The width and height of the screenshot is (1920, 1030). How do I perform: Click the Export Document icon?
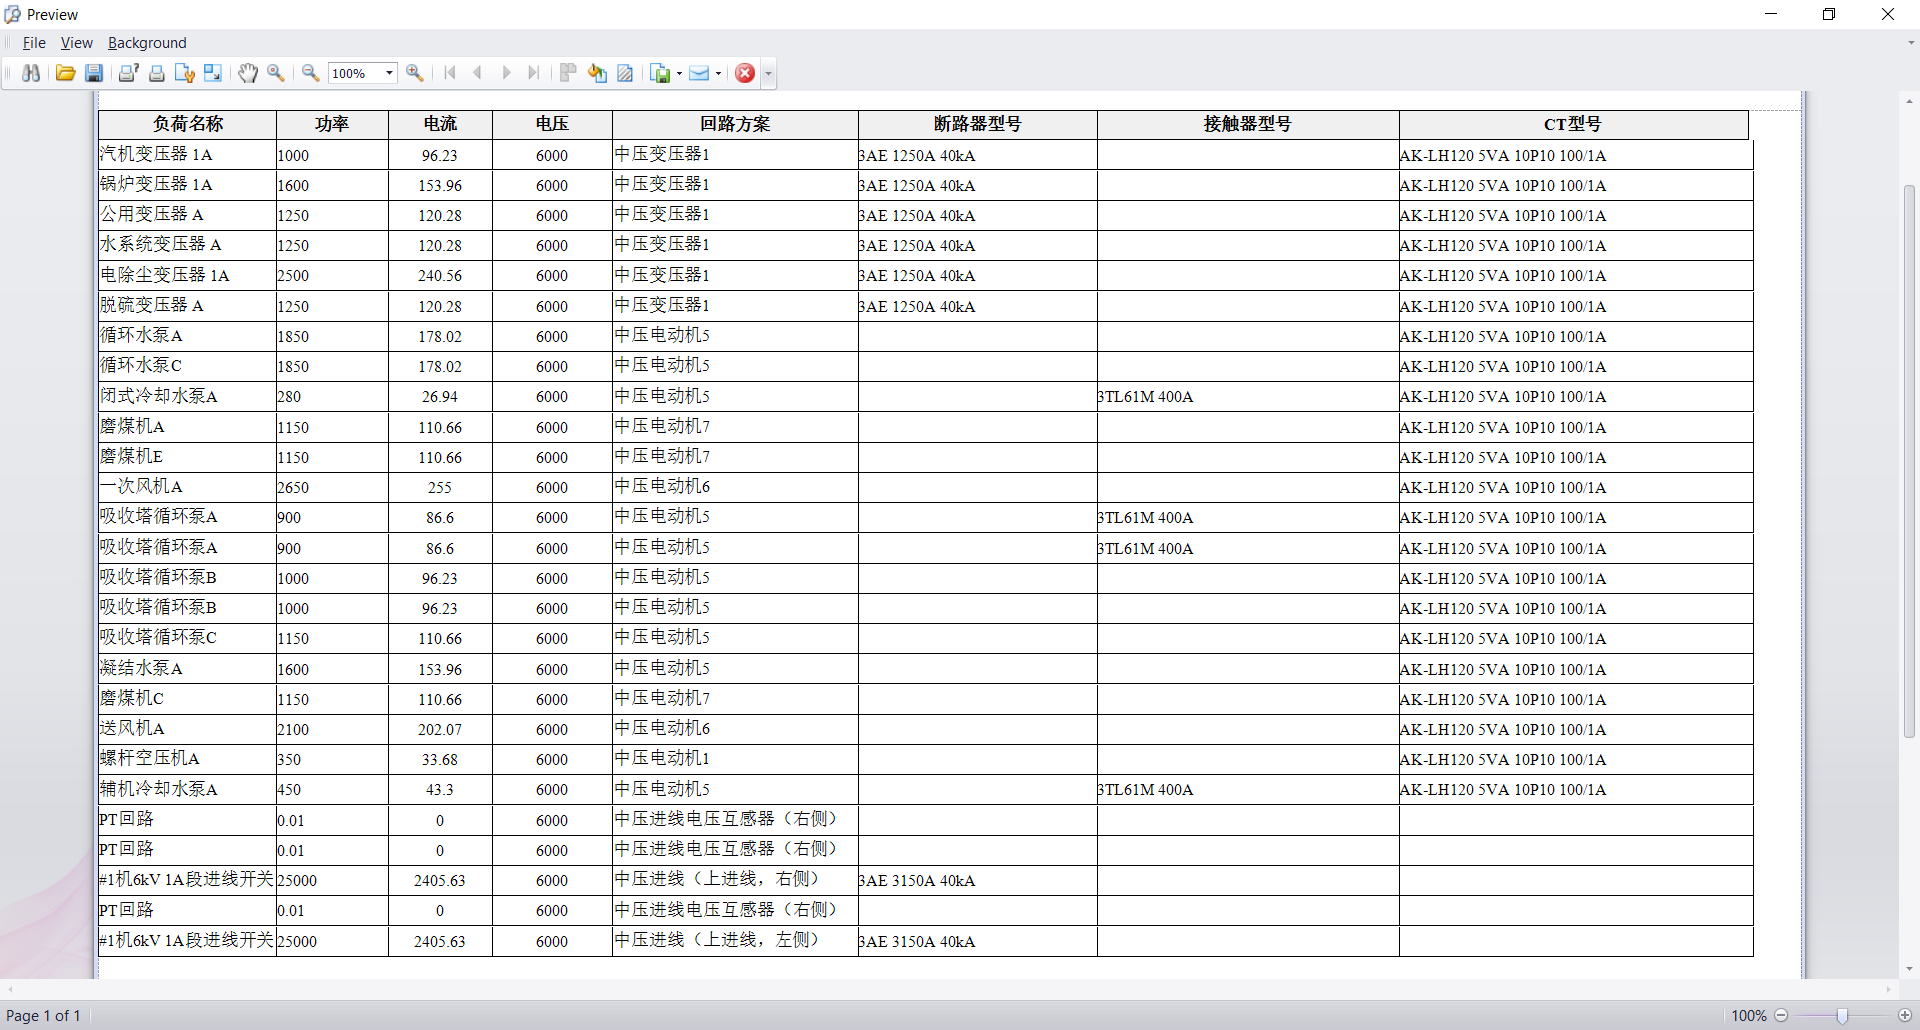click(660, 73)
